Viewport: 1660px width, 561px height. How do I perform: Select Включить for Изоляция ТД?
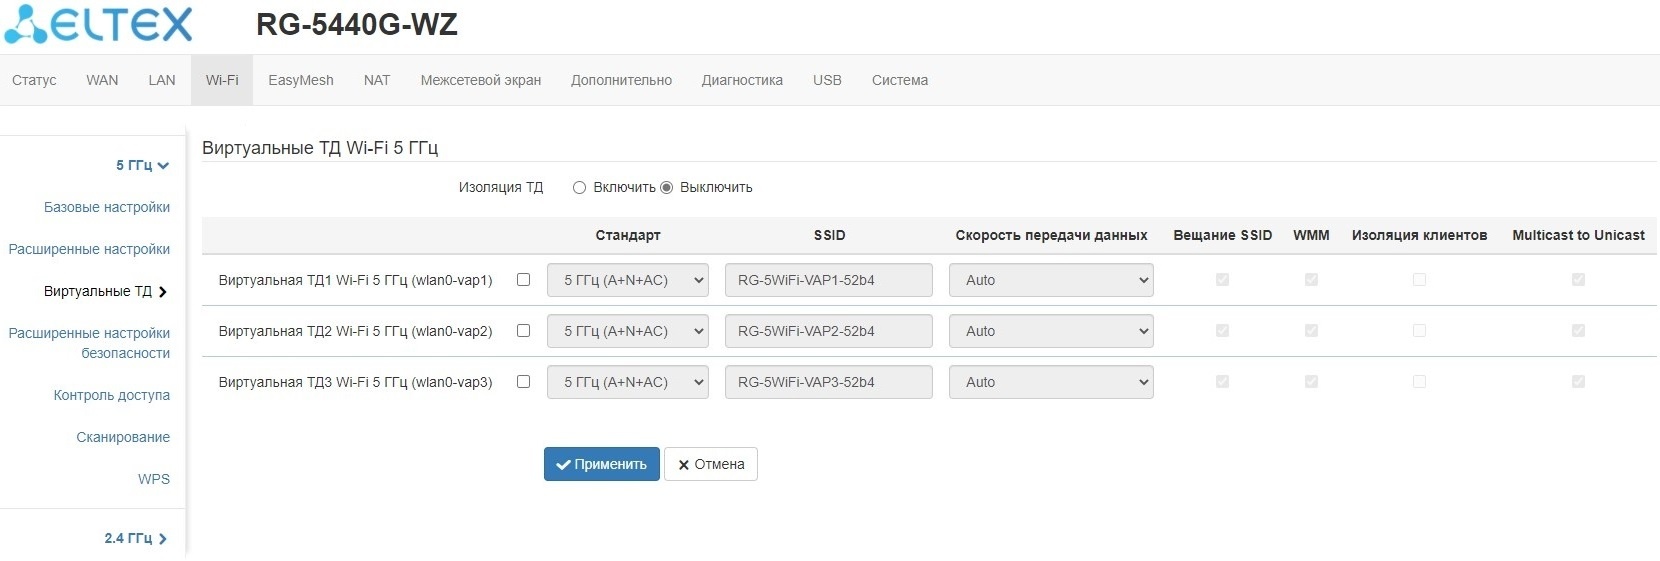click(x=579, y=188)
